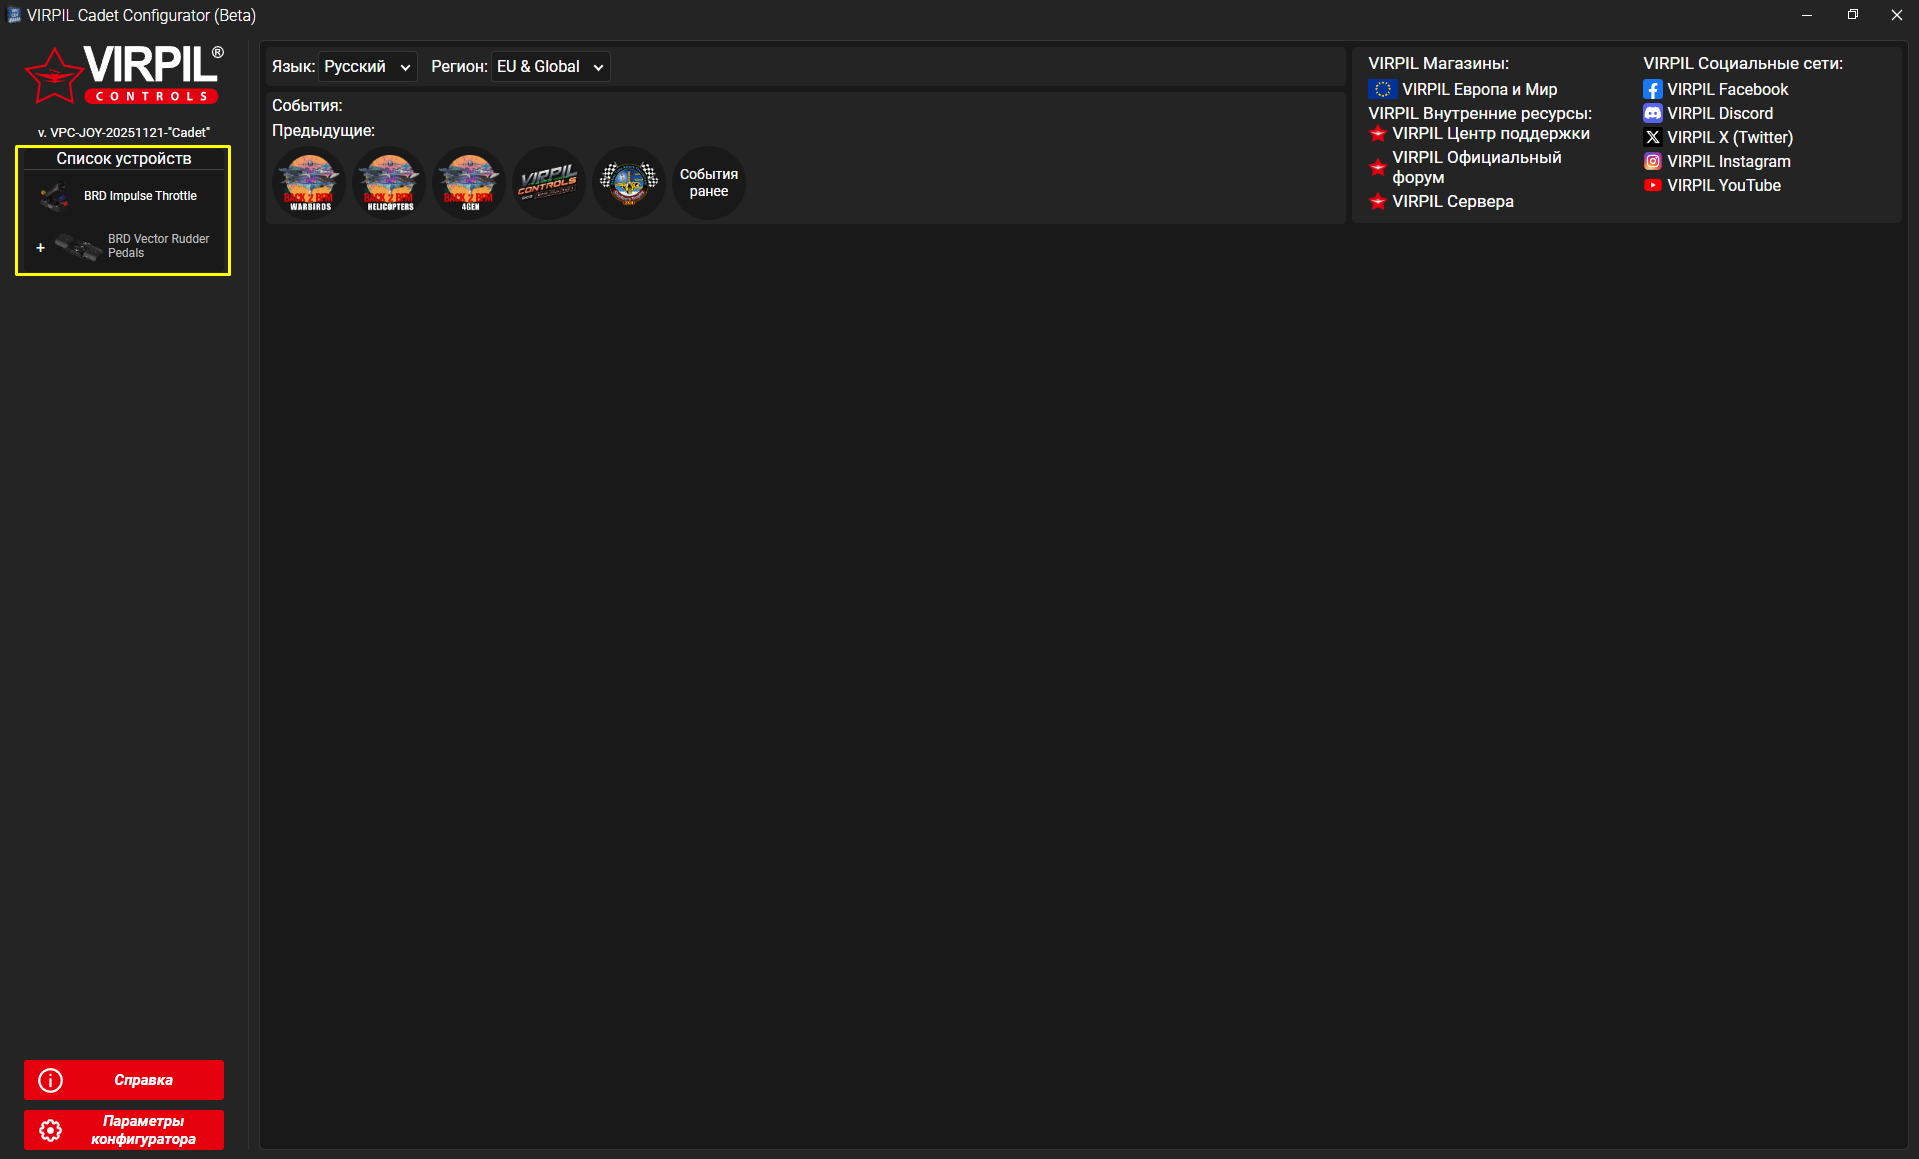Click the EU flag store icon
The image size is (1919, 1159).
(x=1382, y=90)
